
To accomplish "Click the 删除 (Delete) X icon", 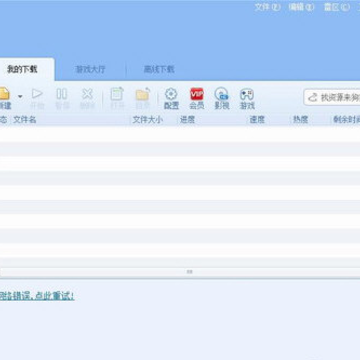I will click(87, 94).
